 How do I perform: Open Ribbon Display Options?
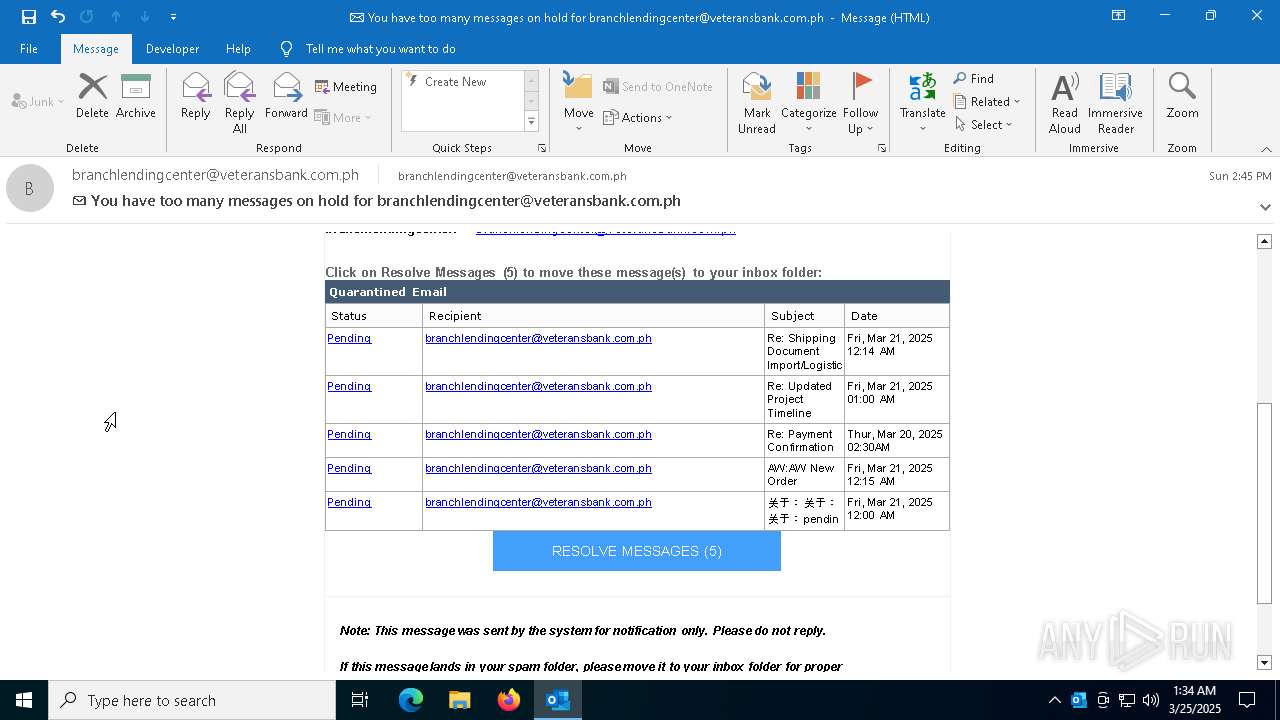[x=1118, y=16]
